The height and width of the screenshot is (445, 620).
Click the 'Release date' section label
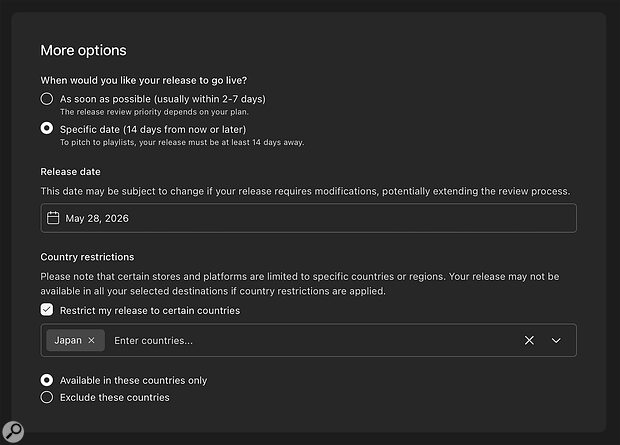(x=73, y=171)
